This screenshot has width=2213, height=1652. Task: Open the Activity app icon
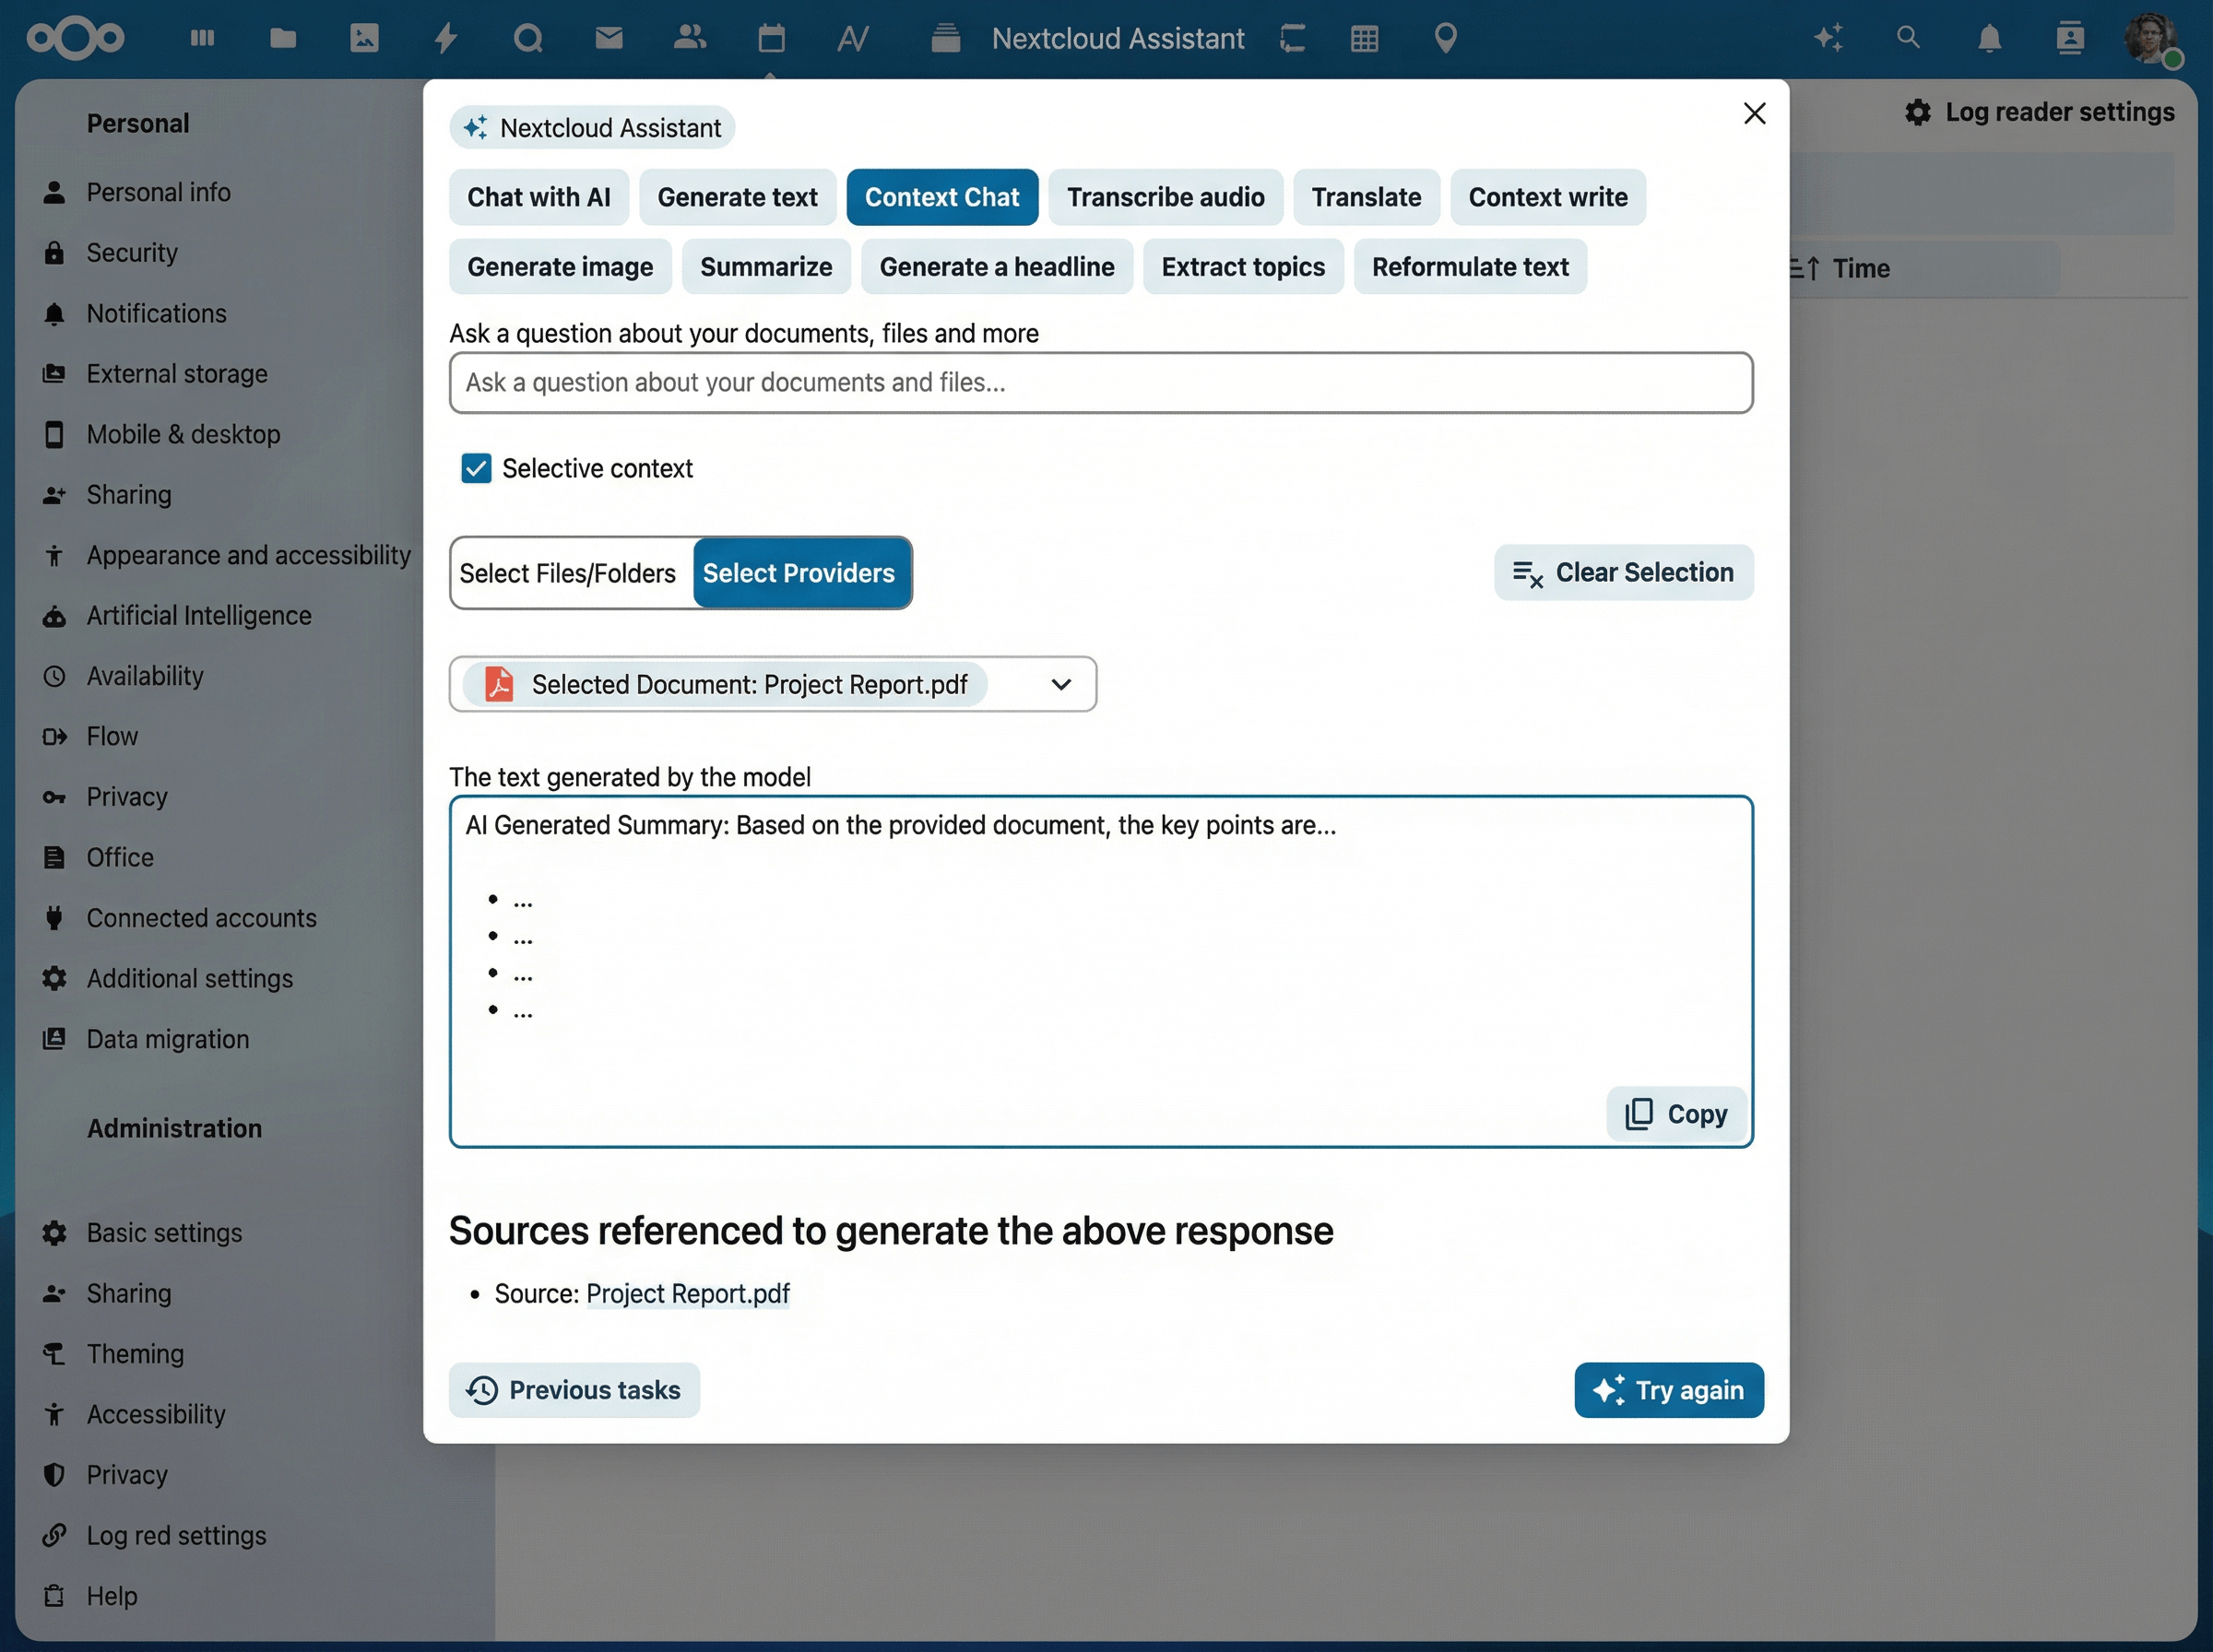446,38
